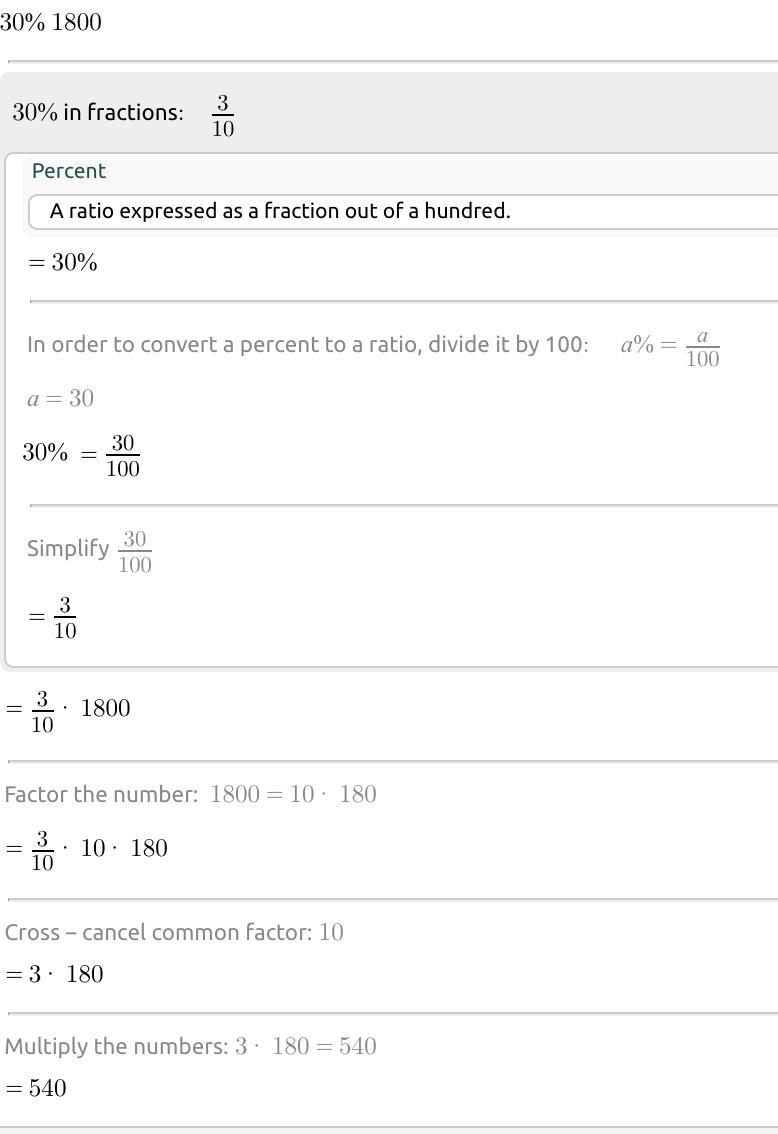778x1134 pixels.
Task: Click the "= 3/10 · 10 · 180" expression
Action: pyautogui.click(x=86, y=850)
